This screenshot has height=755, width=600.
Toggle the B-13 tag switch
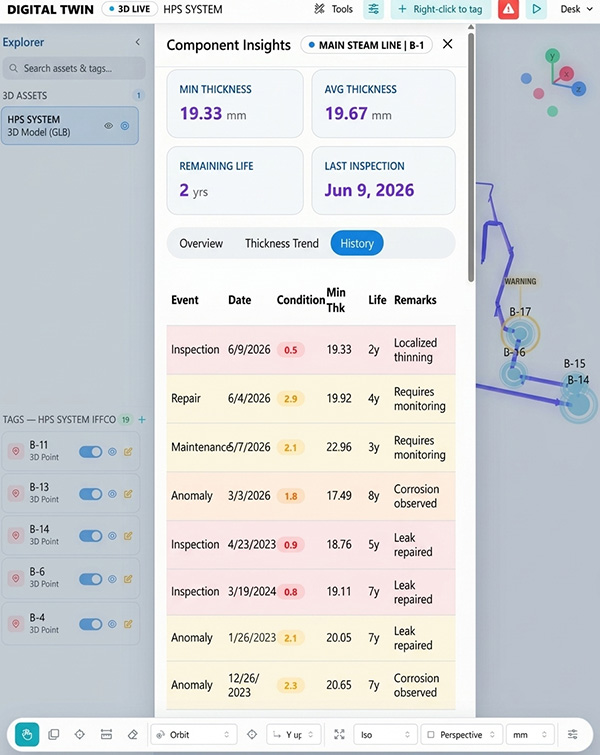pyautogui.click(x=91, y=494)
